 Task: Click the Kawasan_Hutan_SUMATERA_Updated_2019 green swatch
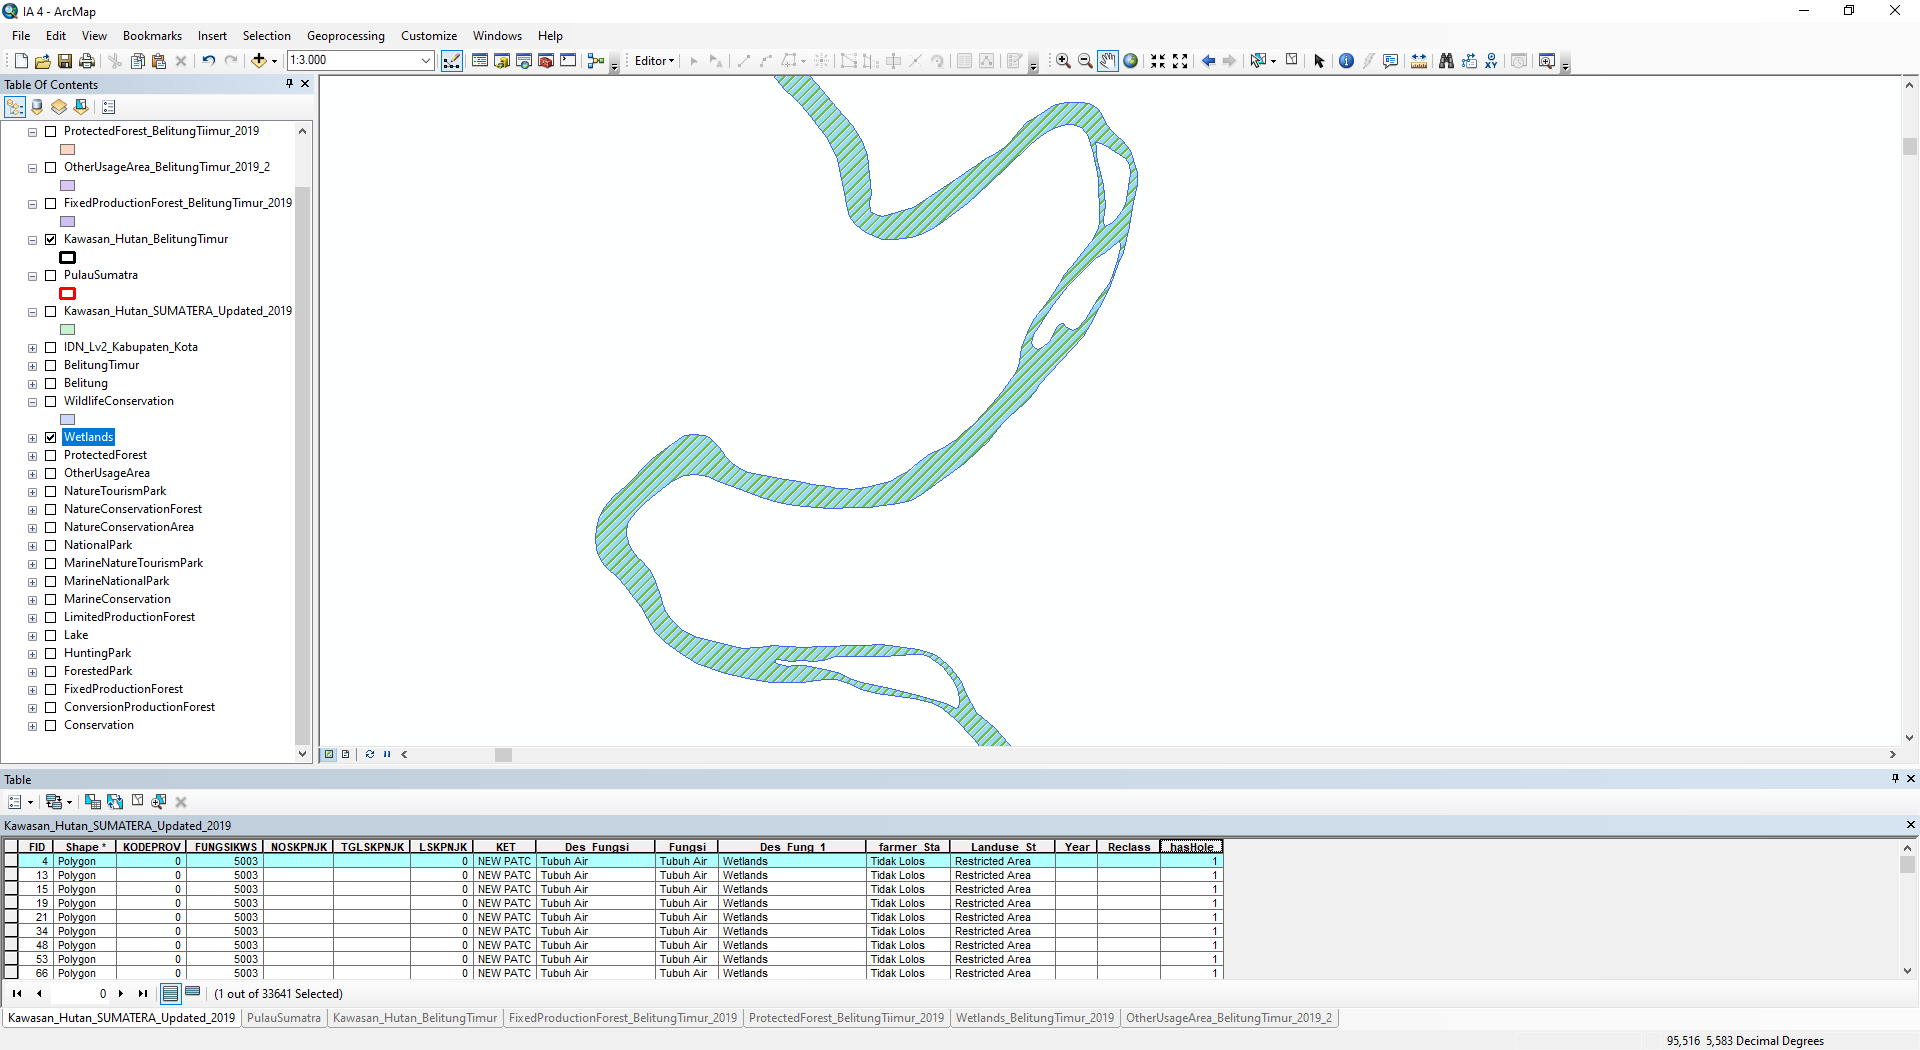(x=68, y=330)
